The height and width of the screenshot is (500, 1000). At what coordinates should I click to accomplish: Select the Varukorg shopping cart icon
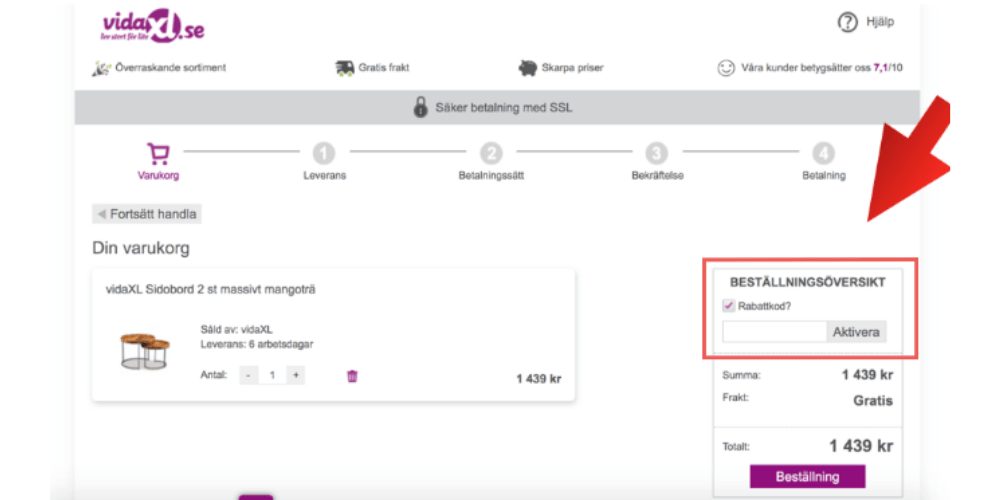pyautogui.click(x=157, y=153)
